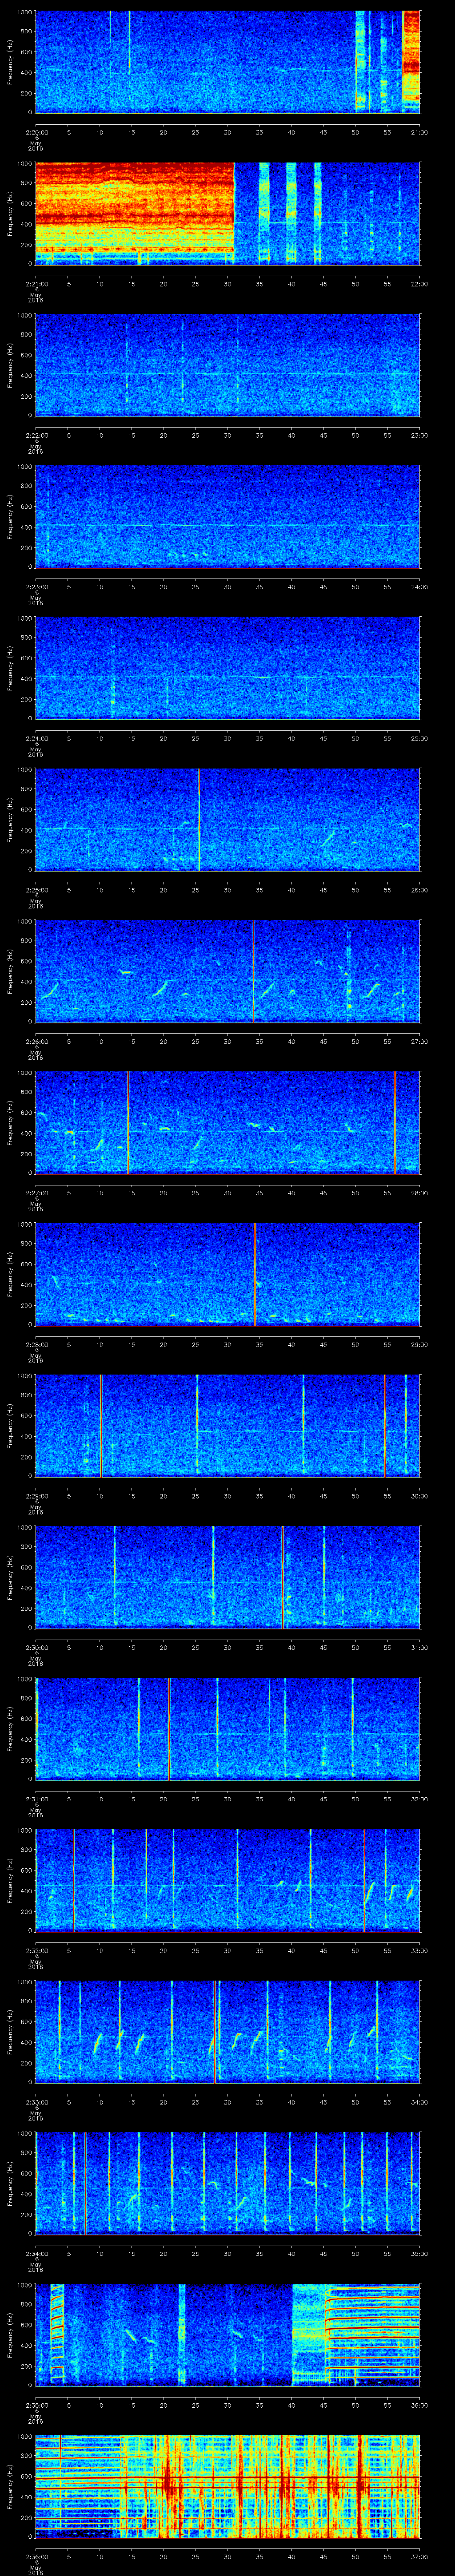
Task: Click 'Frequency (Hz)' axis title of 2:28:00 panel
Action: click(10, 1274)
